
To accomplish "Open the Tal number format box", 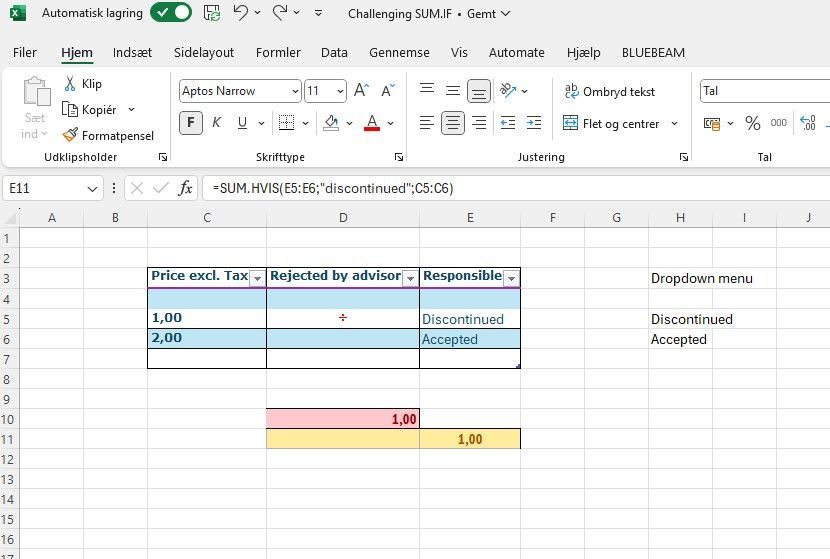I will point(765,91).
